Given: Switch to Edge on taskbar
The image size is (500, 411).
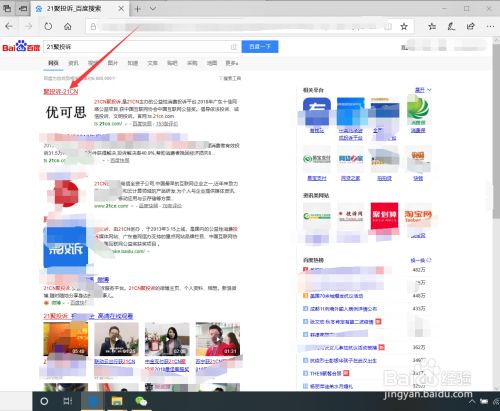Looking at the screenshot, I should click(93, 401).
